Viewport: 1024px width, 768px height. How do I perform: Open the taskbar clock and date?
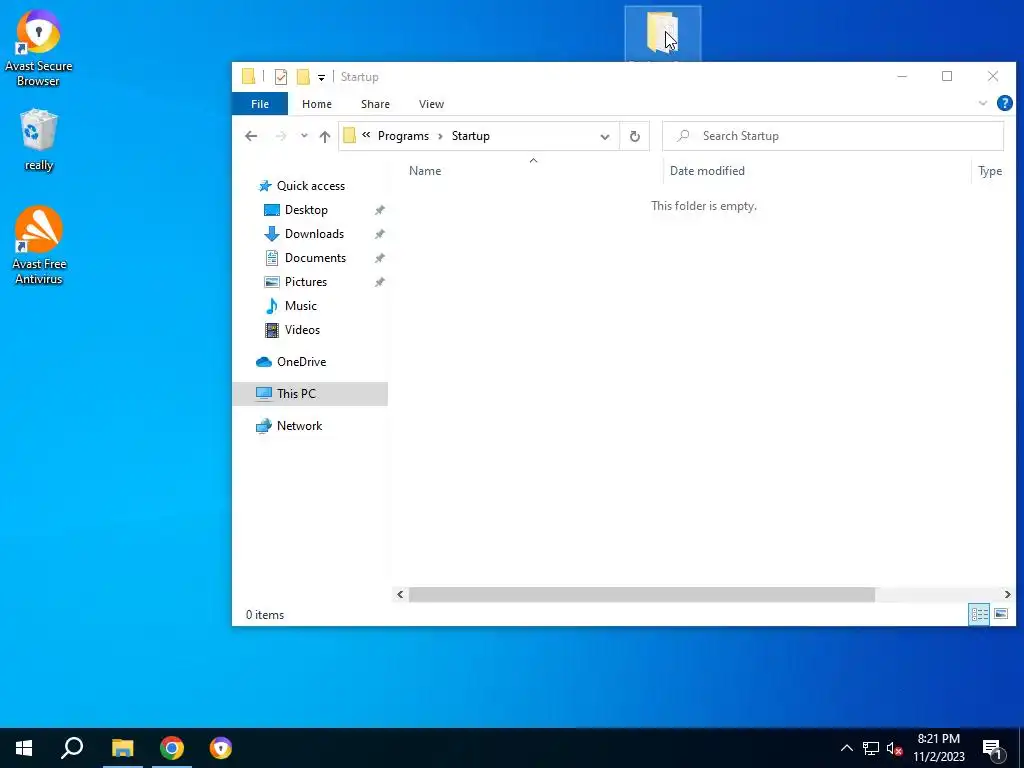[x=938, y=748]
